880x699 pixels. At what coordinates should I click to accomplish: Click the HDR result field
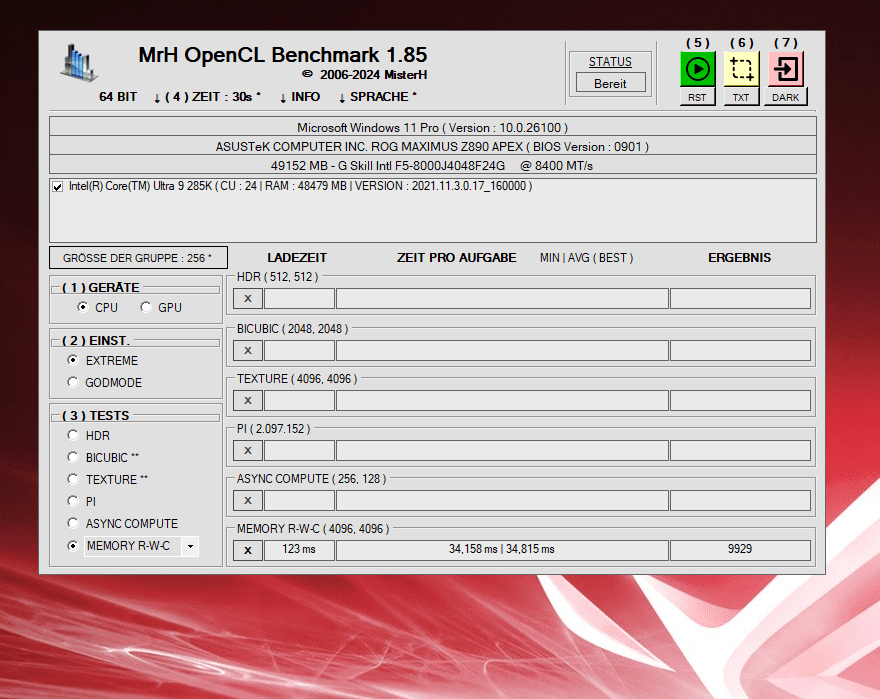pyautogui.click(x=740, y=299)
